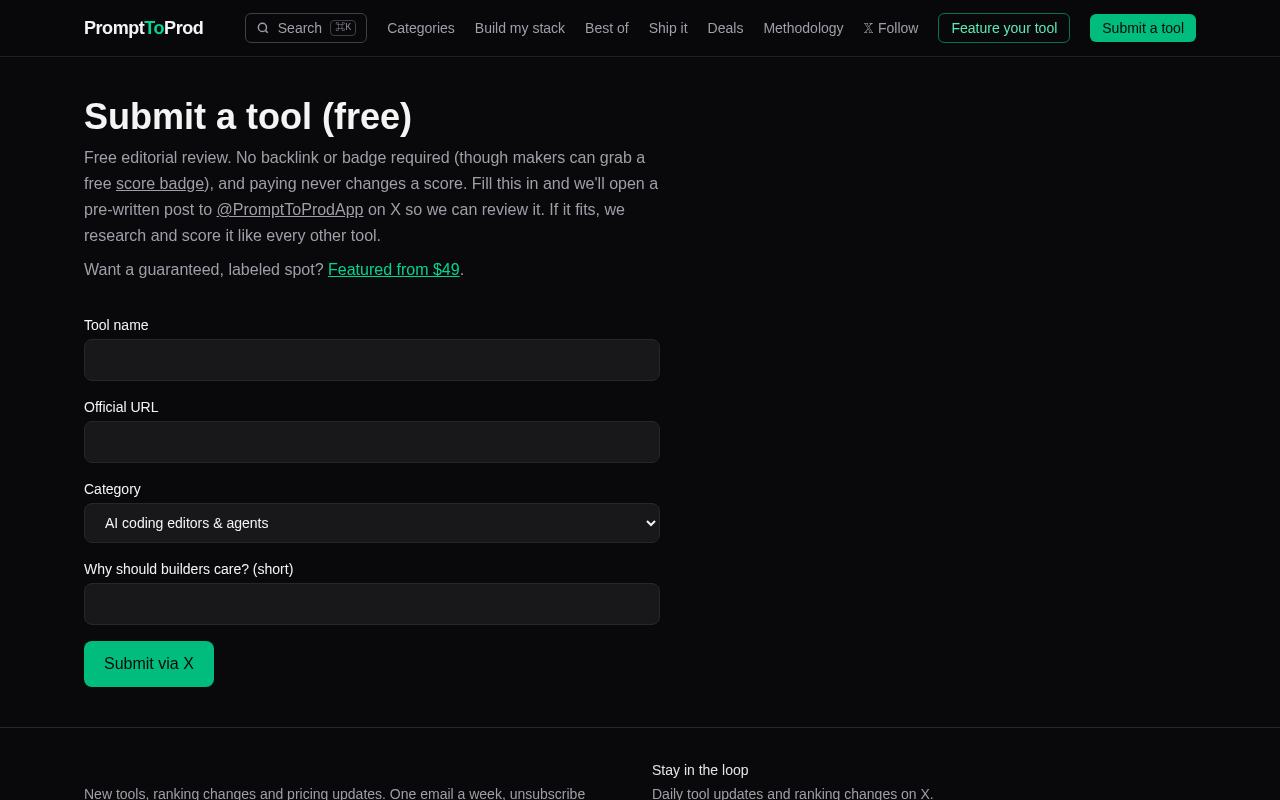Focus the Why should builders care field

(x=372, y=604)
